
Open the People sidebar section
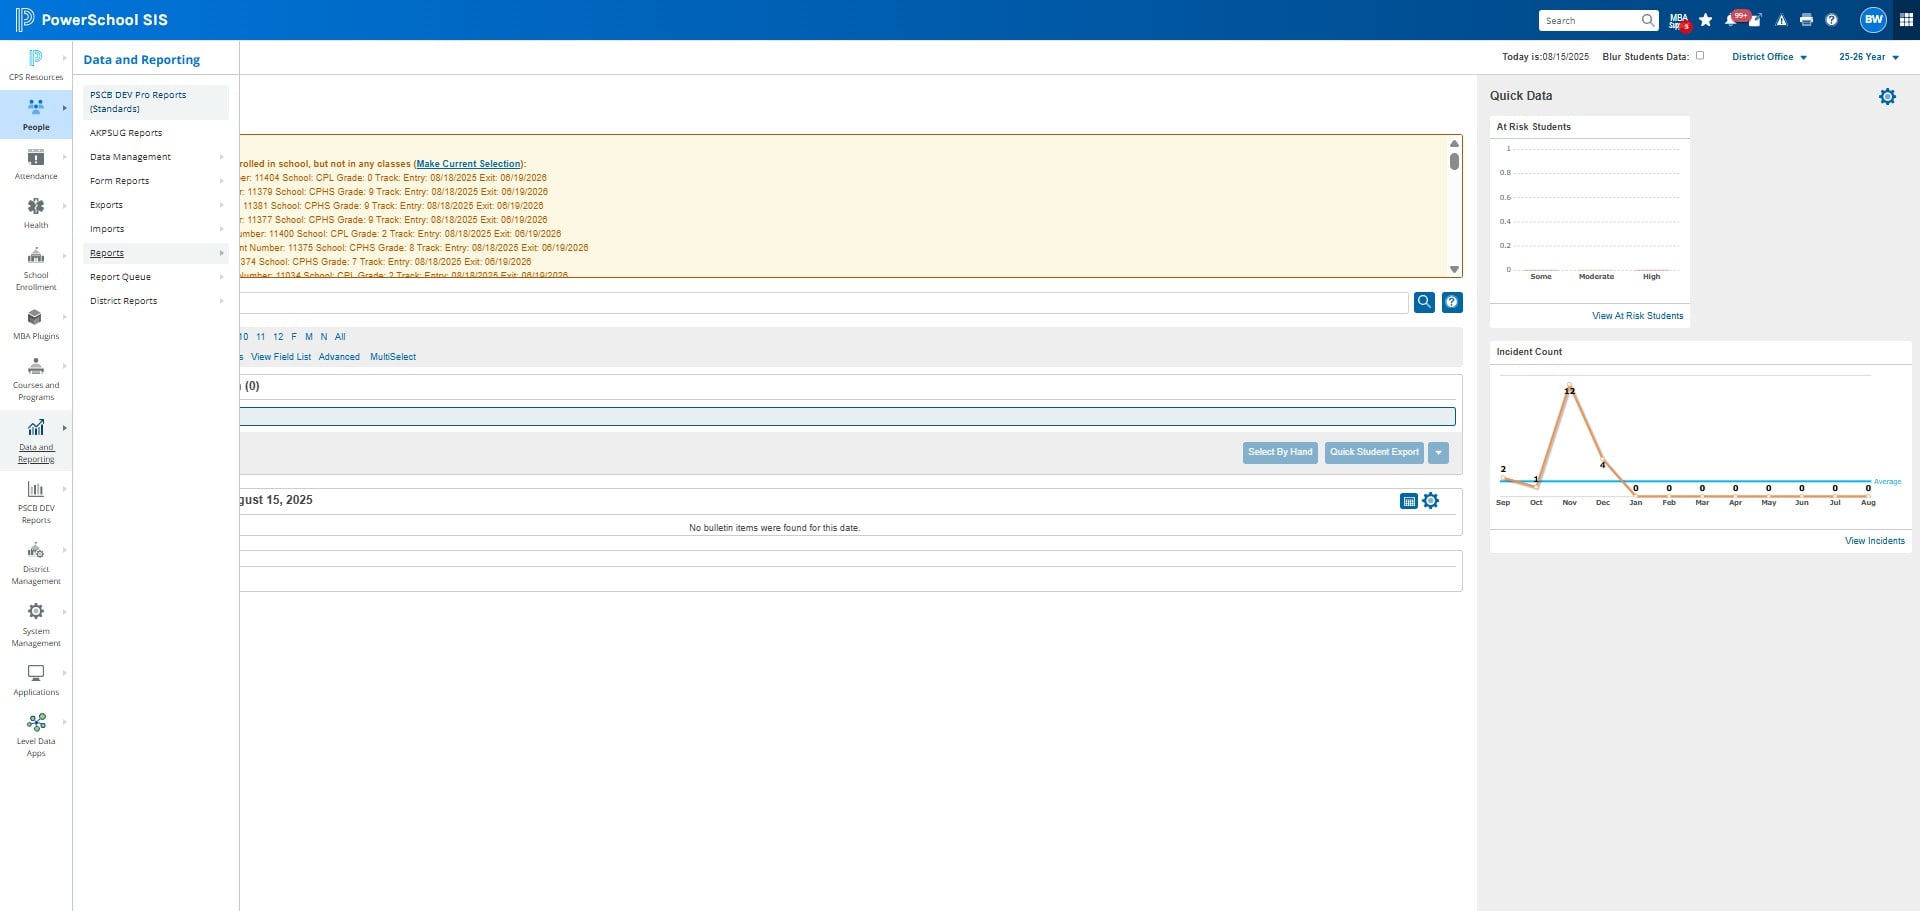[x=36, y=114]
